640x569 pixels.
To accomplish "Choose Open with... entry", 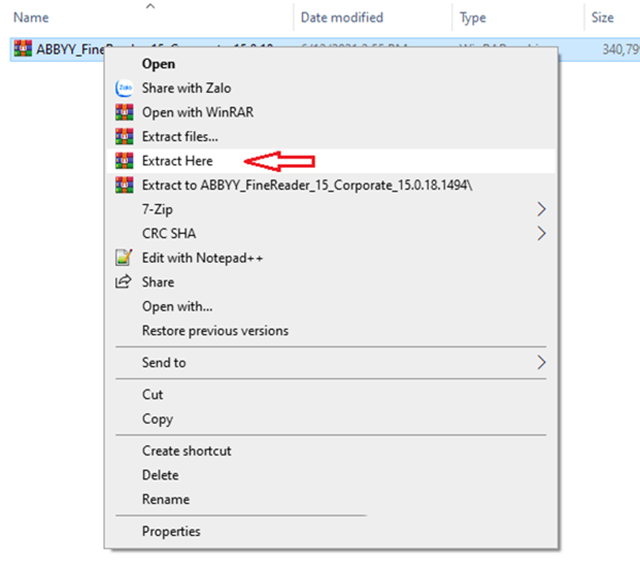I will coord(331,306).
